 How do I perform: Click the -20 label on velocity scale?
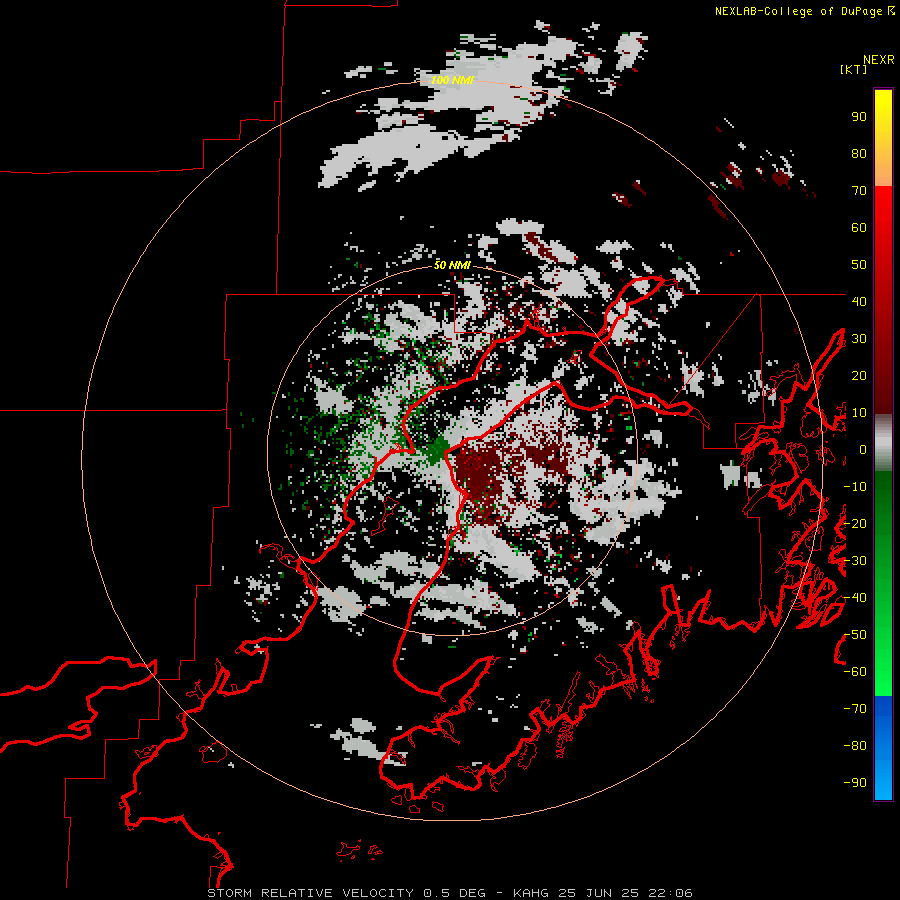click(x=855, y=524)
